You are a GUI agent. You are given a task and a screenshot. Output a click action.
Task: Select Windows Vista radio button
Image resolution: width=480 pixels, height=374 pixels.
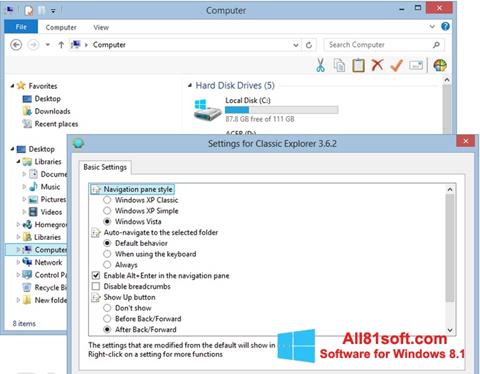[107, 221]
